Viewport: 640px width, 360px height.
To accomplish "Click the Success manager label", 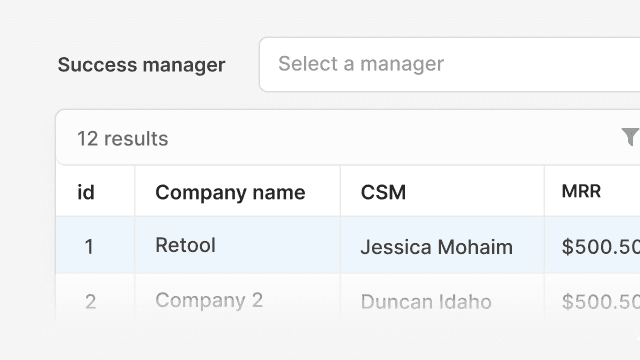I will [x=141, y=64].
